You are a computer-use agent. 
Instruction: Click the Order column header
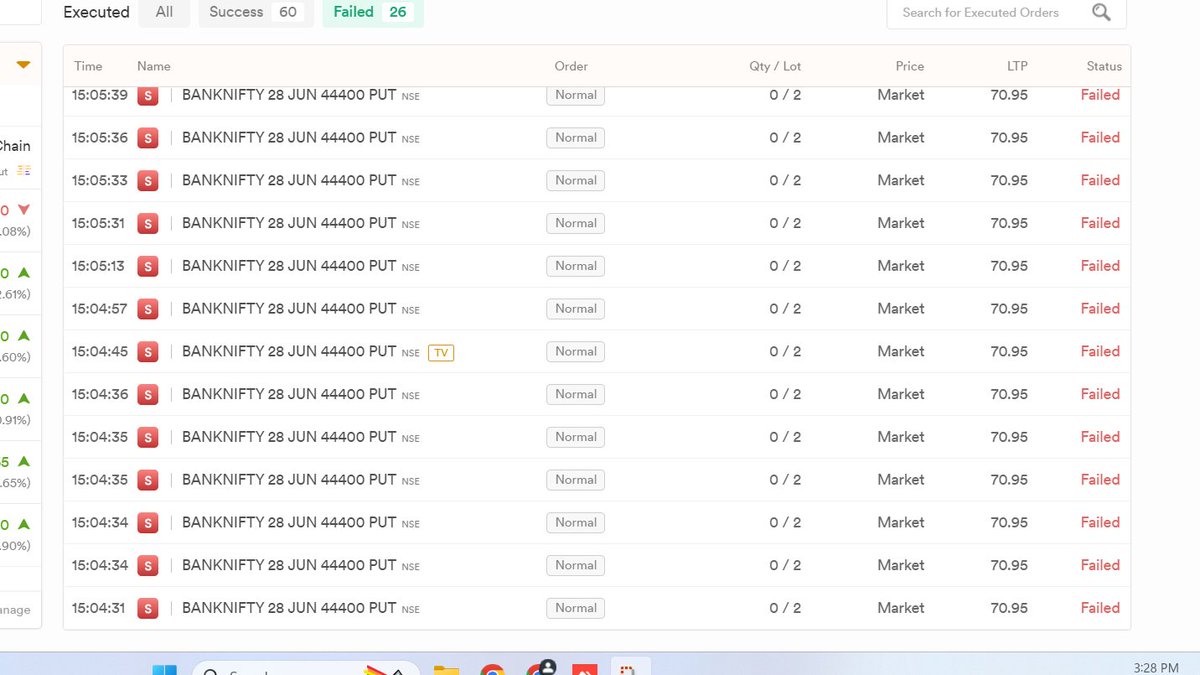pos(571,66)
